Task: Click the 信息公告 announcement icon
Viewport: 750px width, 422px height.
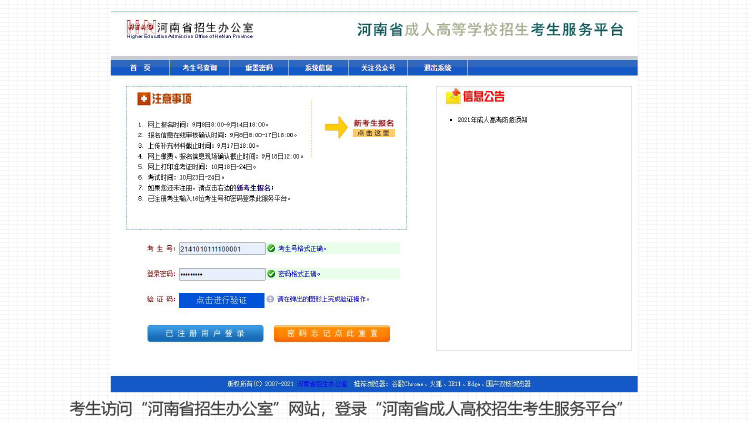Action: tap(453, 97)
